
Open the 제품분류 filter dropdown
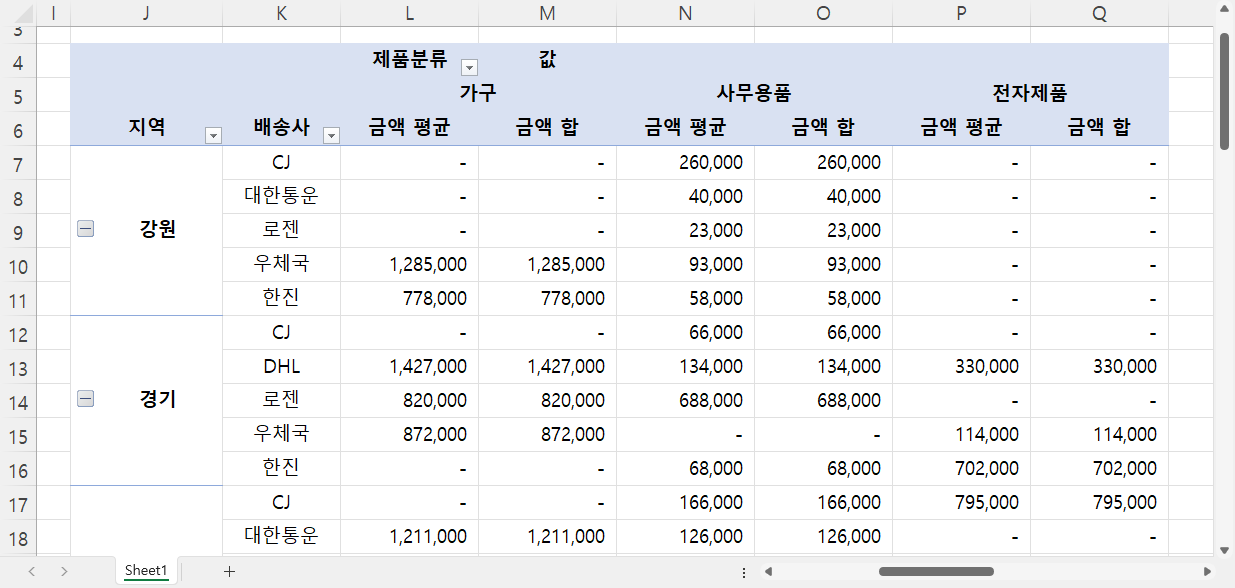(468, 67)
